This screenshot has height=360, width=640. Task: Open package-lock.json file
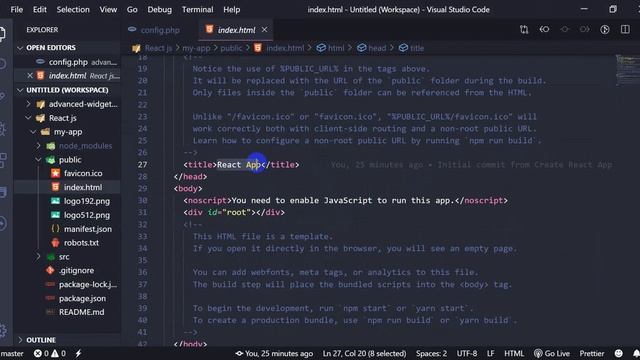tap(87, 284)
